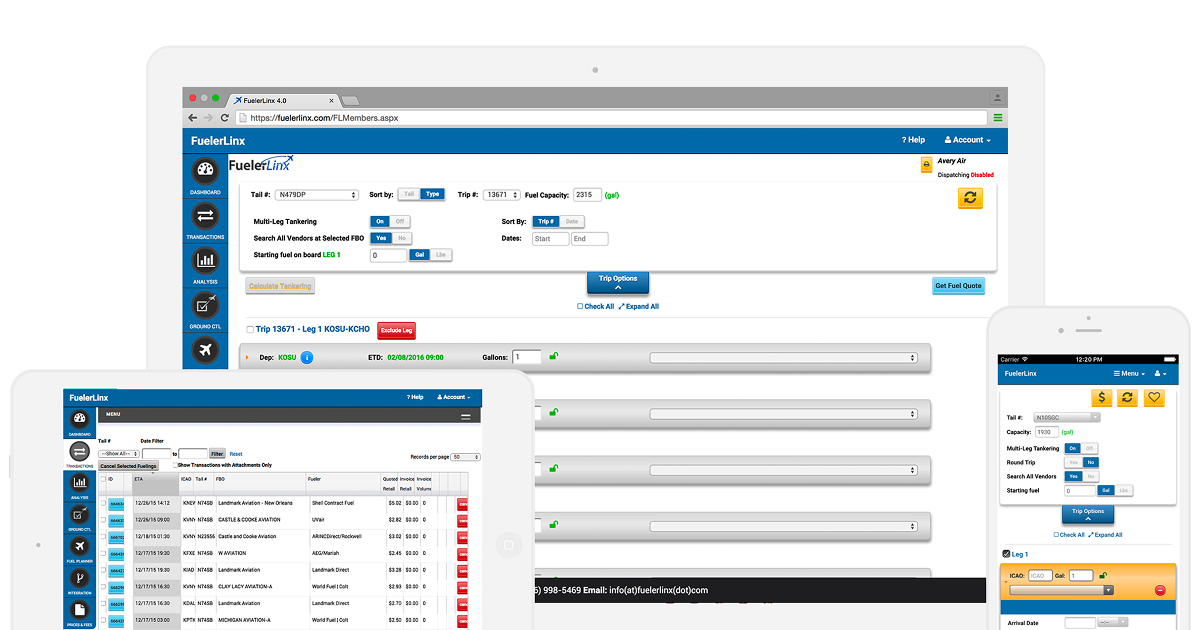Open Integration in the tablet sidebar
Screen dimensions: 1200x630
78,581
